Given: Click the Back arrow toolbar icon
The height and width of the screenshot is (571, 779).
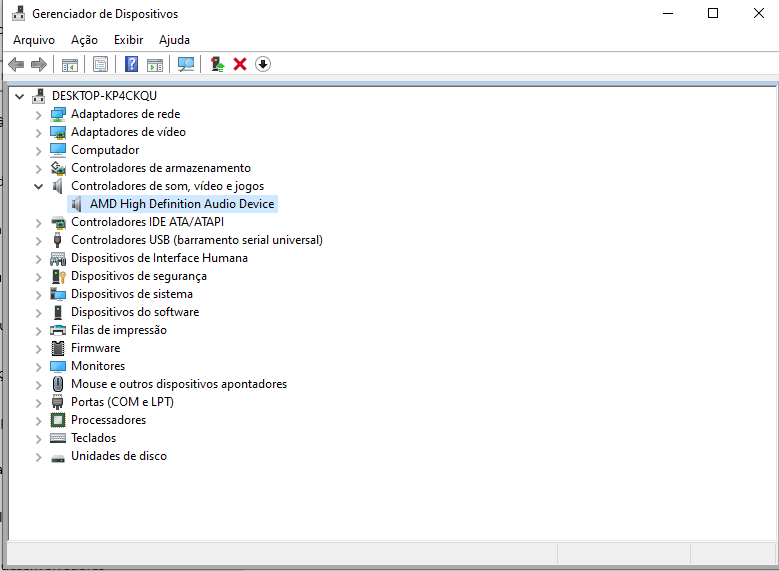Looking at the screenshot, I should point(16,64).
